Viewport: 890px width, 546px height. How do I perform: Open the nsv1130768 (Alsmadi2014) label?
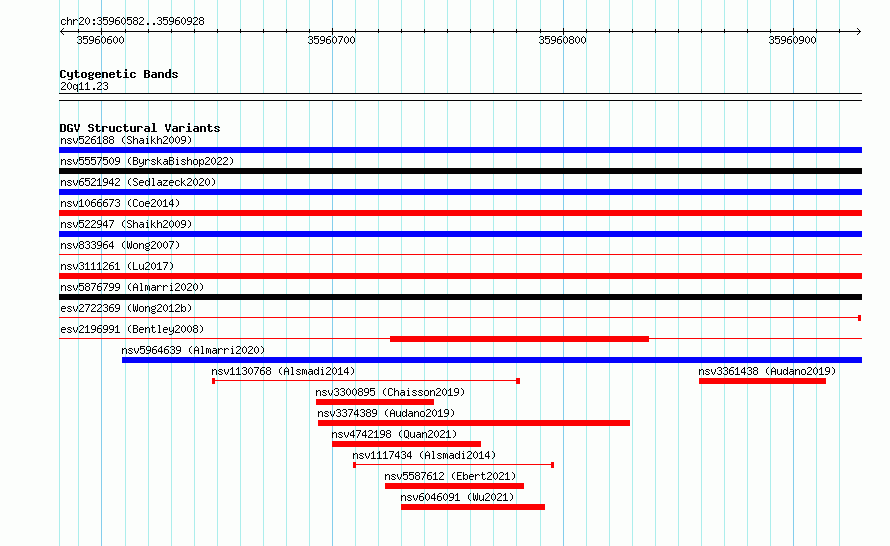click(x=283, y=371)
